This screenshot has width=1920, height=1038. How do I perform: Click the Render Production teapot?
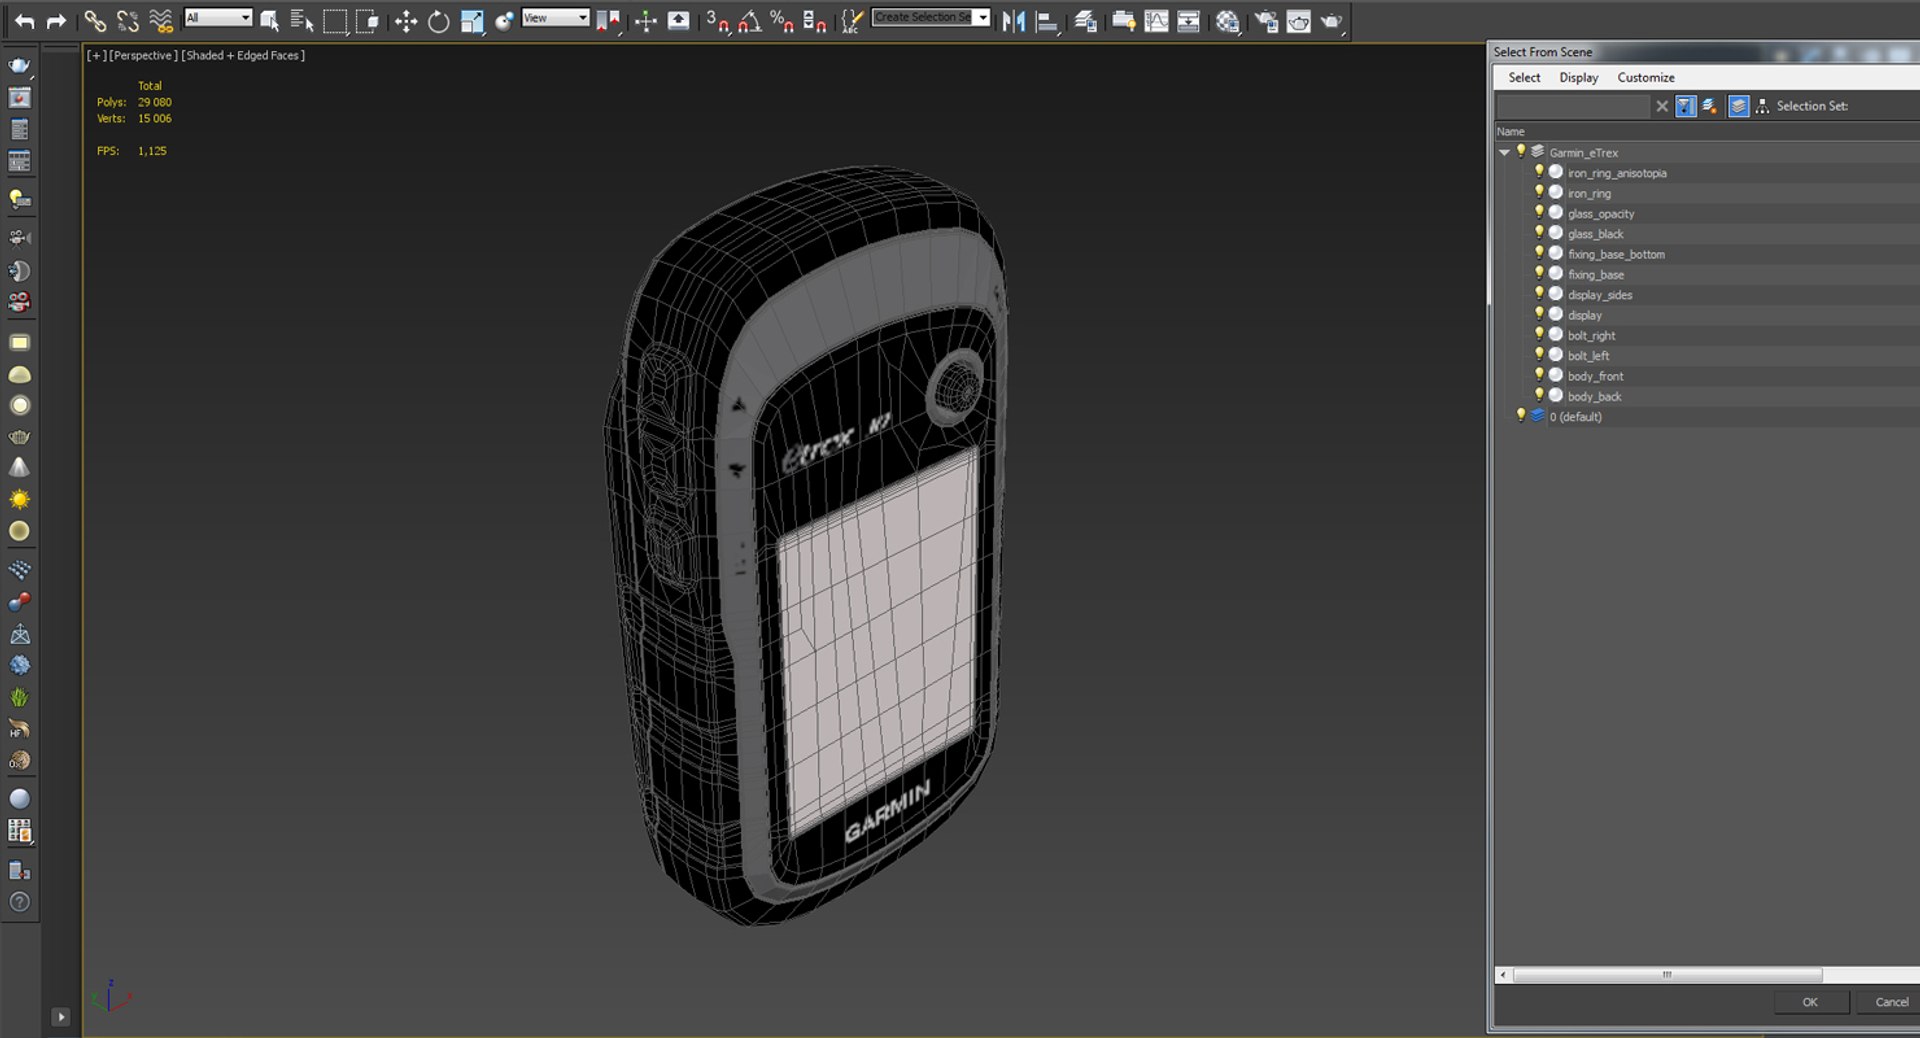[x=1331, y=21]
